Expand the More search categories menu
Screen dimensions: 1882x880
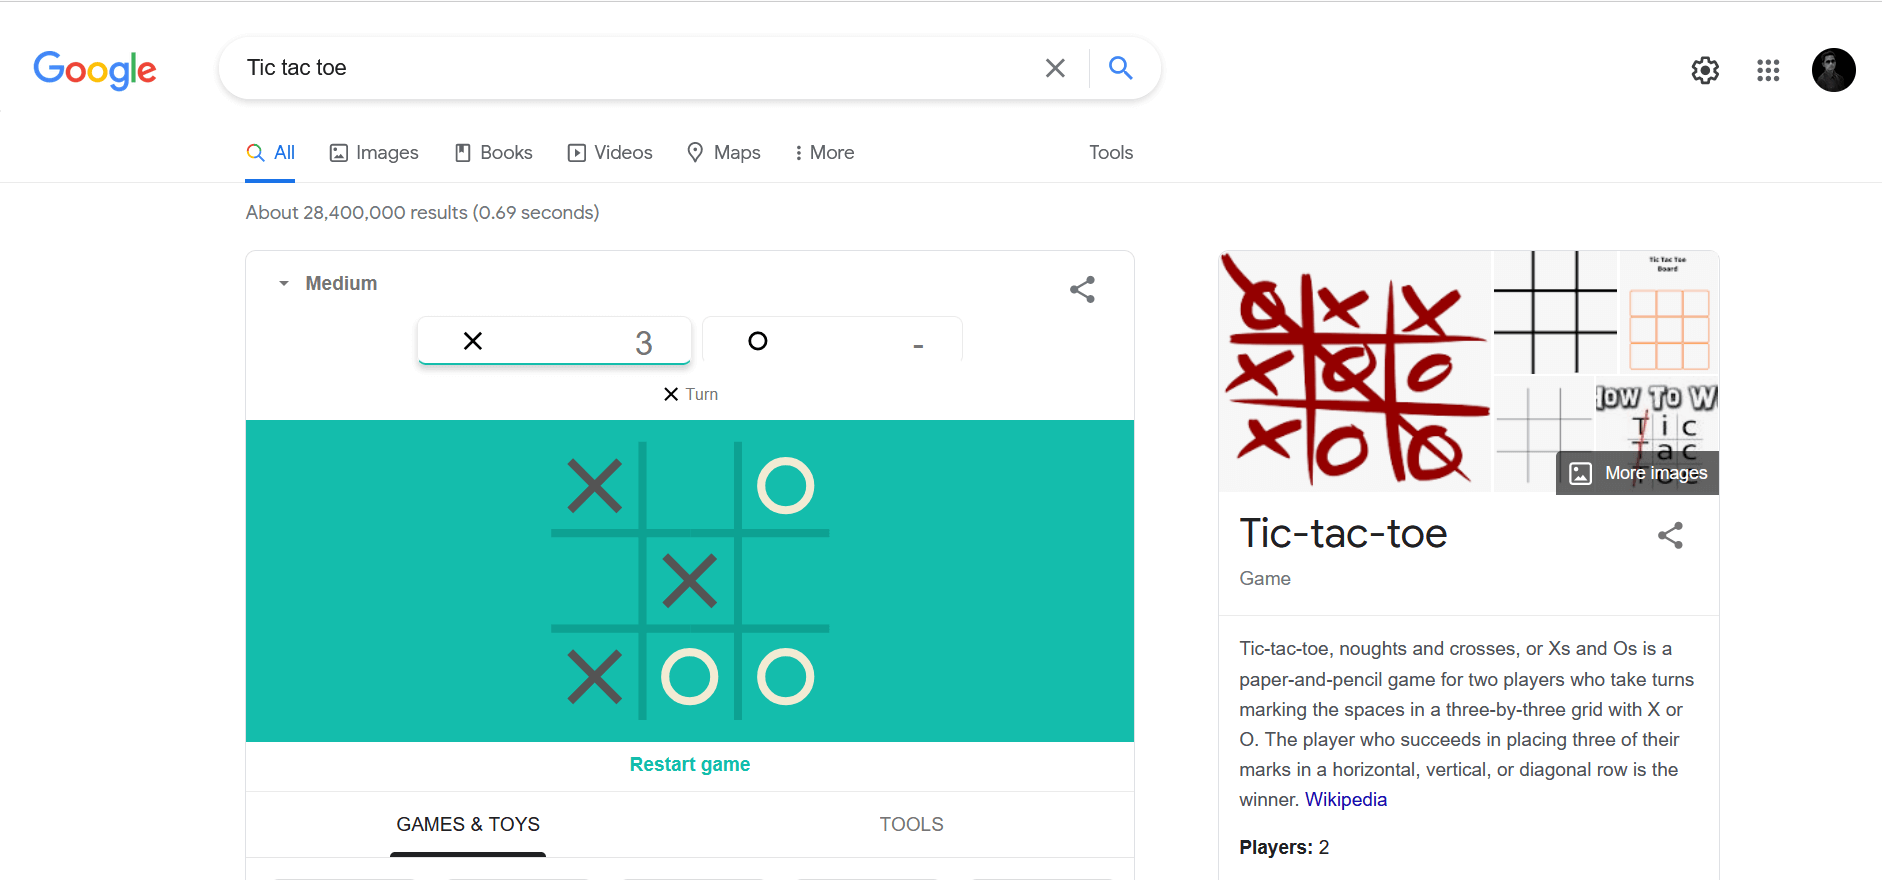[x=824, y=153]
